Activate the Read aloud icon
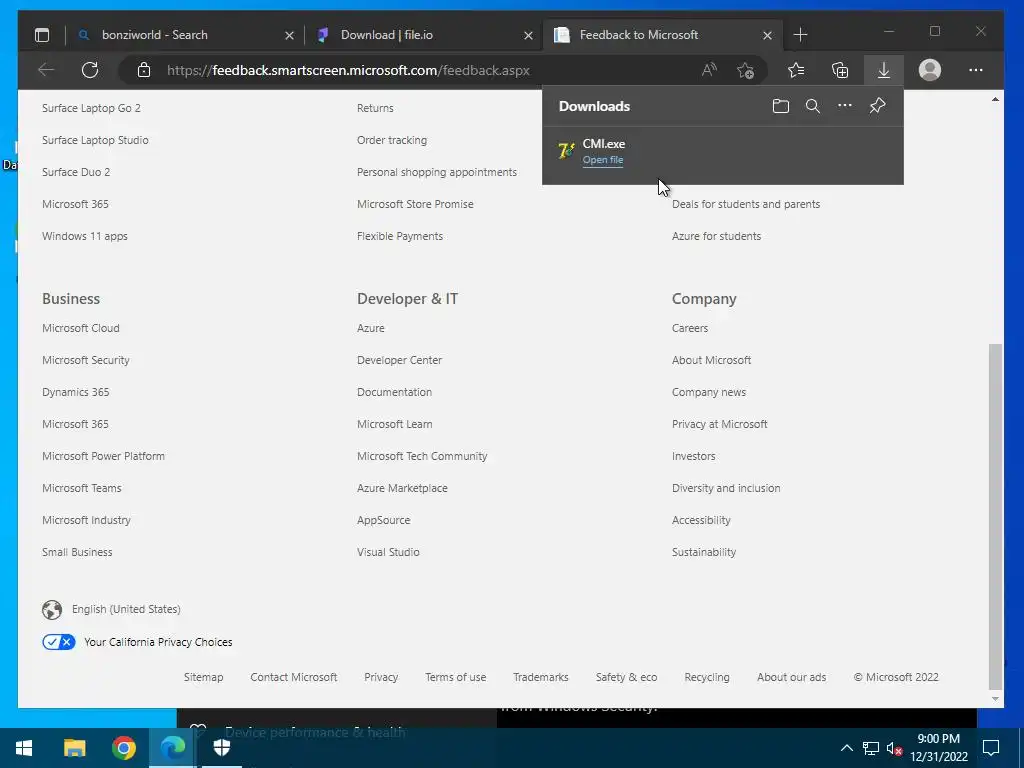1024x768 pixels. point(709,70)
